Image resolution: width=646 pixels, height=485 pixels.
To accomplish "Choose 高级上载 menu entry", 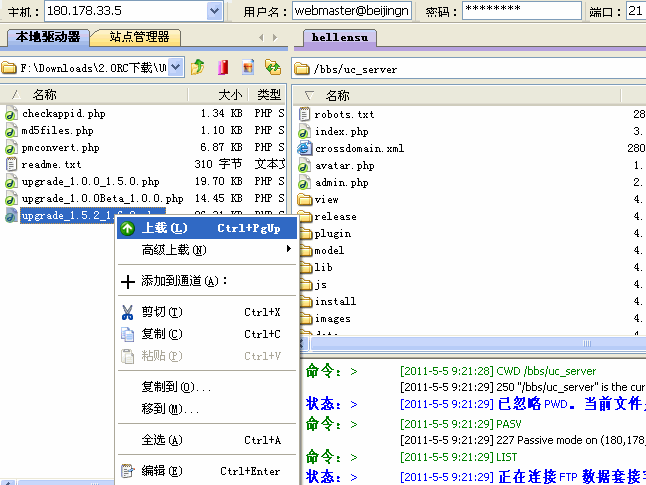I will (x=207, y=250).
